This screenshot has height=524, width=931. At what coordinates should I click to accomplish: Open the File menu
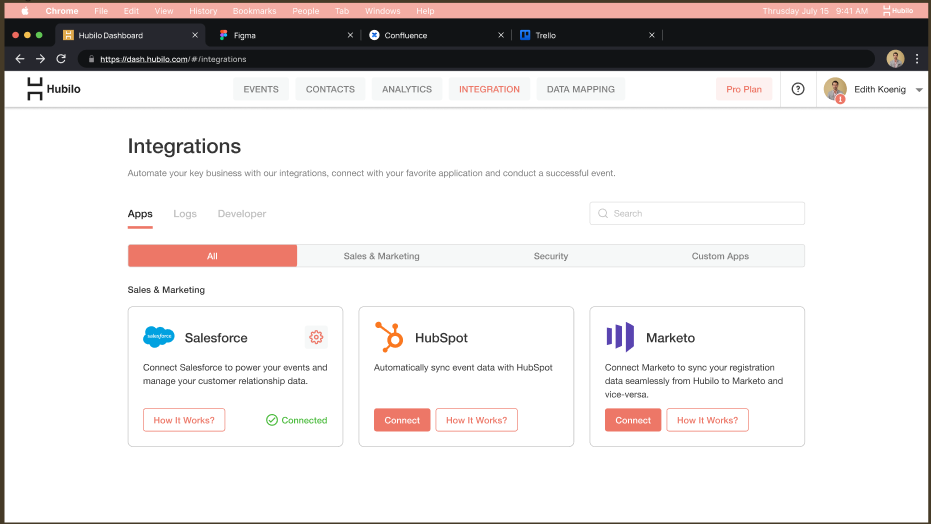[x=101, y=11]
